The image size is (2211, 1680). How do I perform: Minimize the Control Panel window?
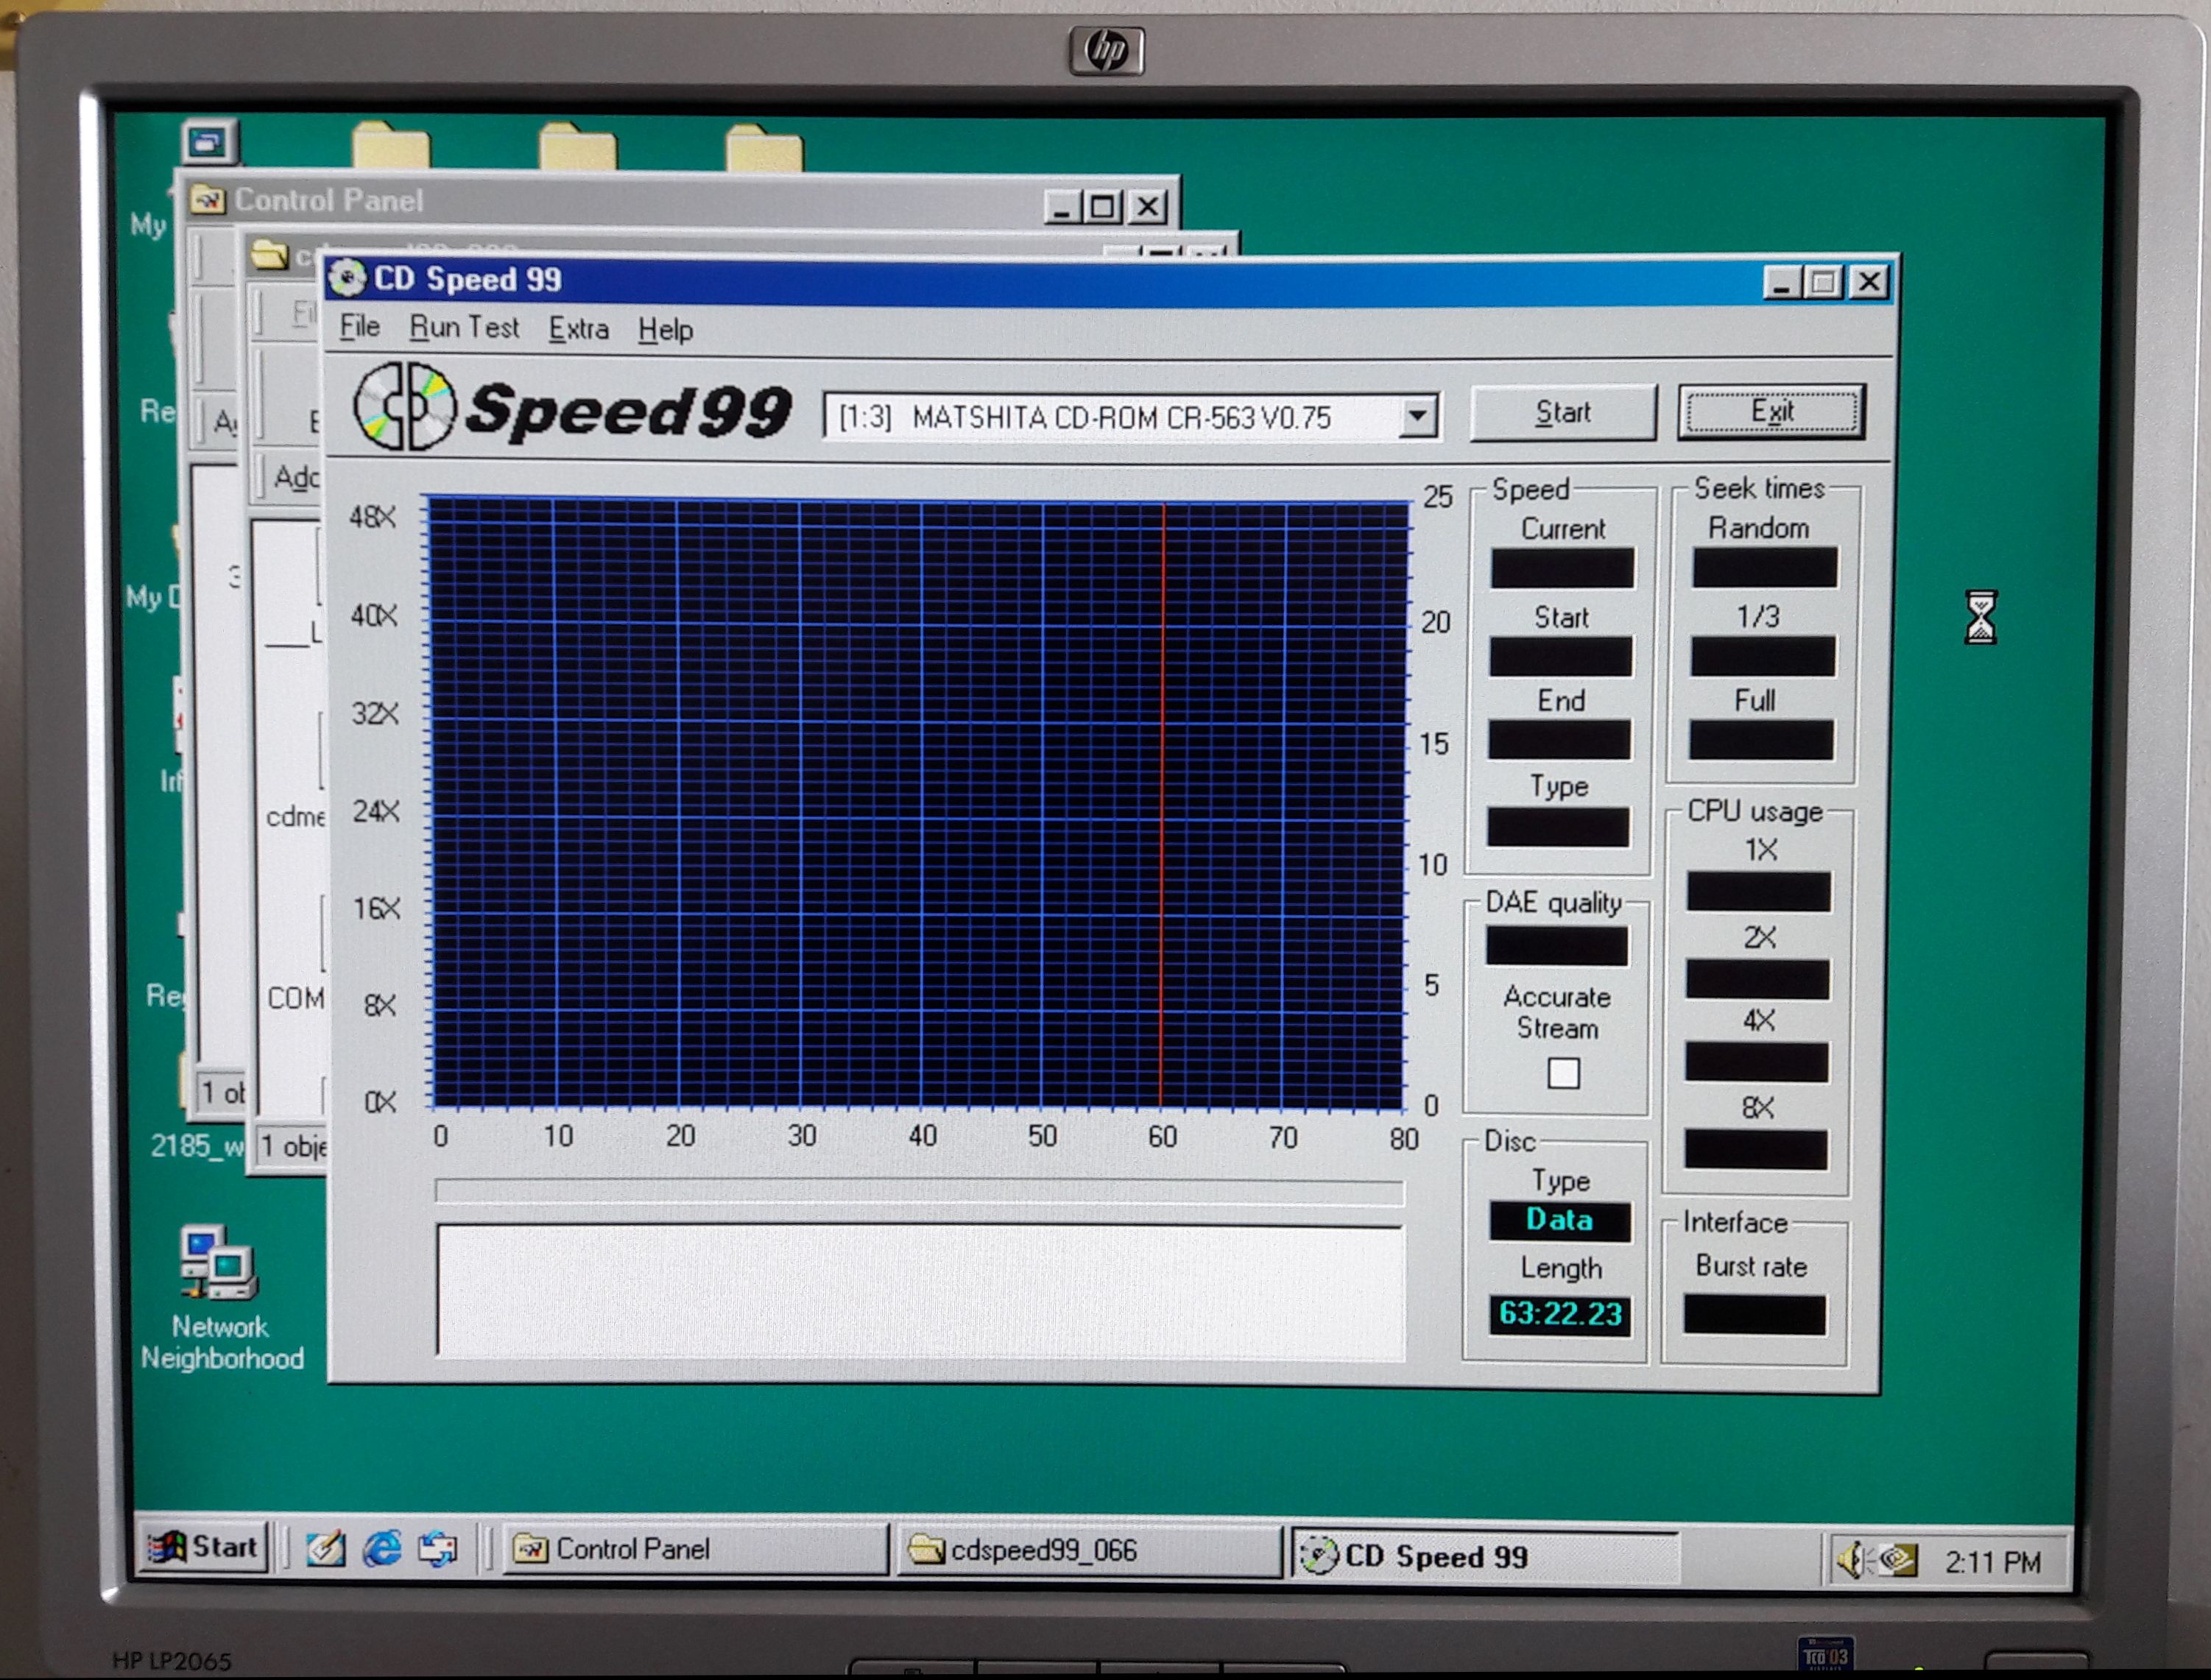pos(1063,207)
